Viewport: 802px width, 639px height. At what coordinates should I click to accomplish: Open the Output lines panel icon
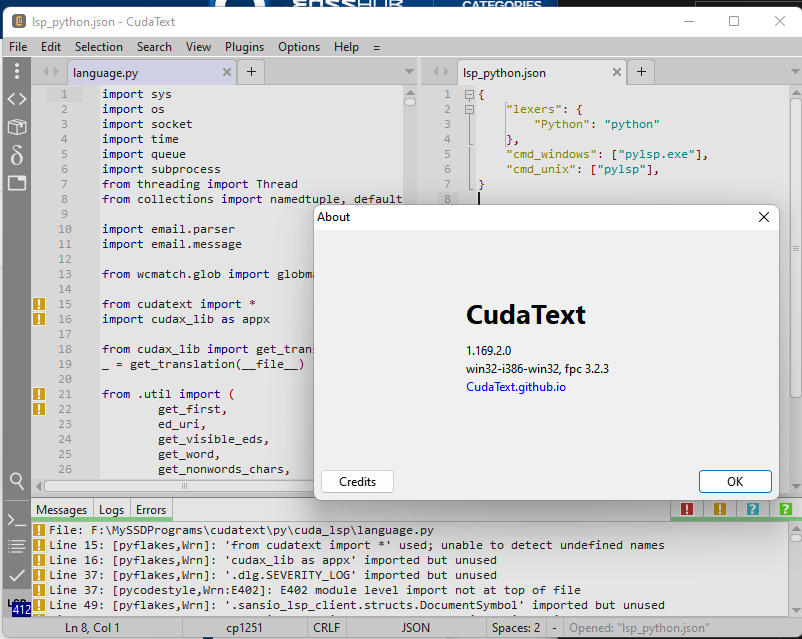(17, 546)
